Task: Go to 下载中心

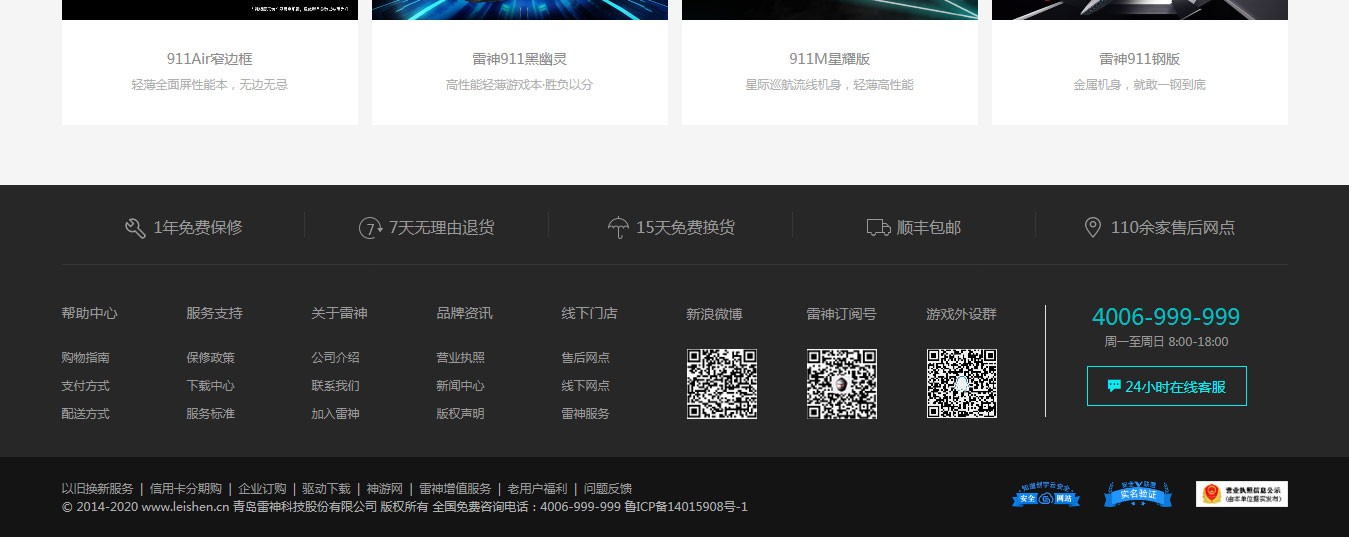Action: 211,385
